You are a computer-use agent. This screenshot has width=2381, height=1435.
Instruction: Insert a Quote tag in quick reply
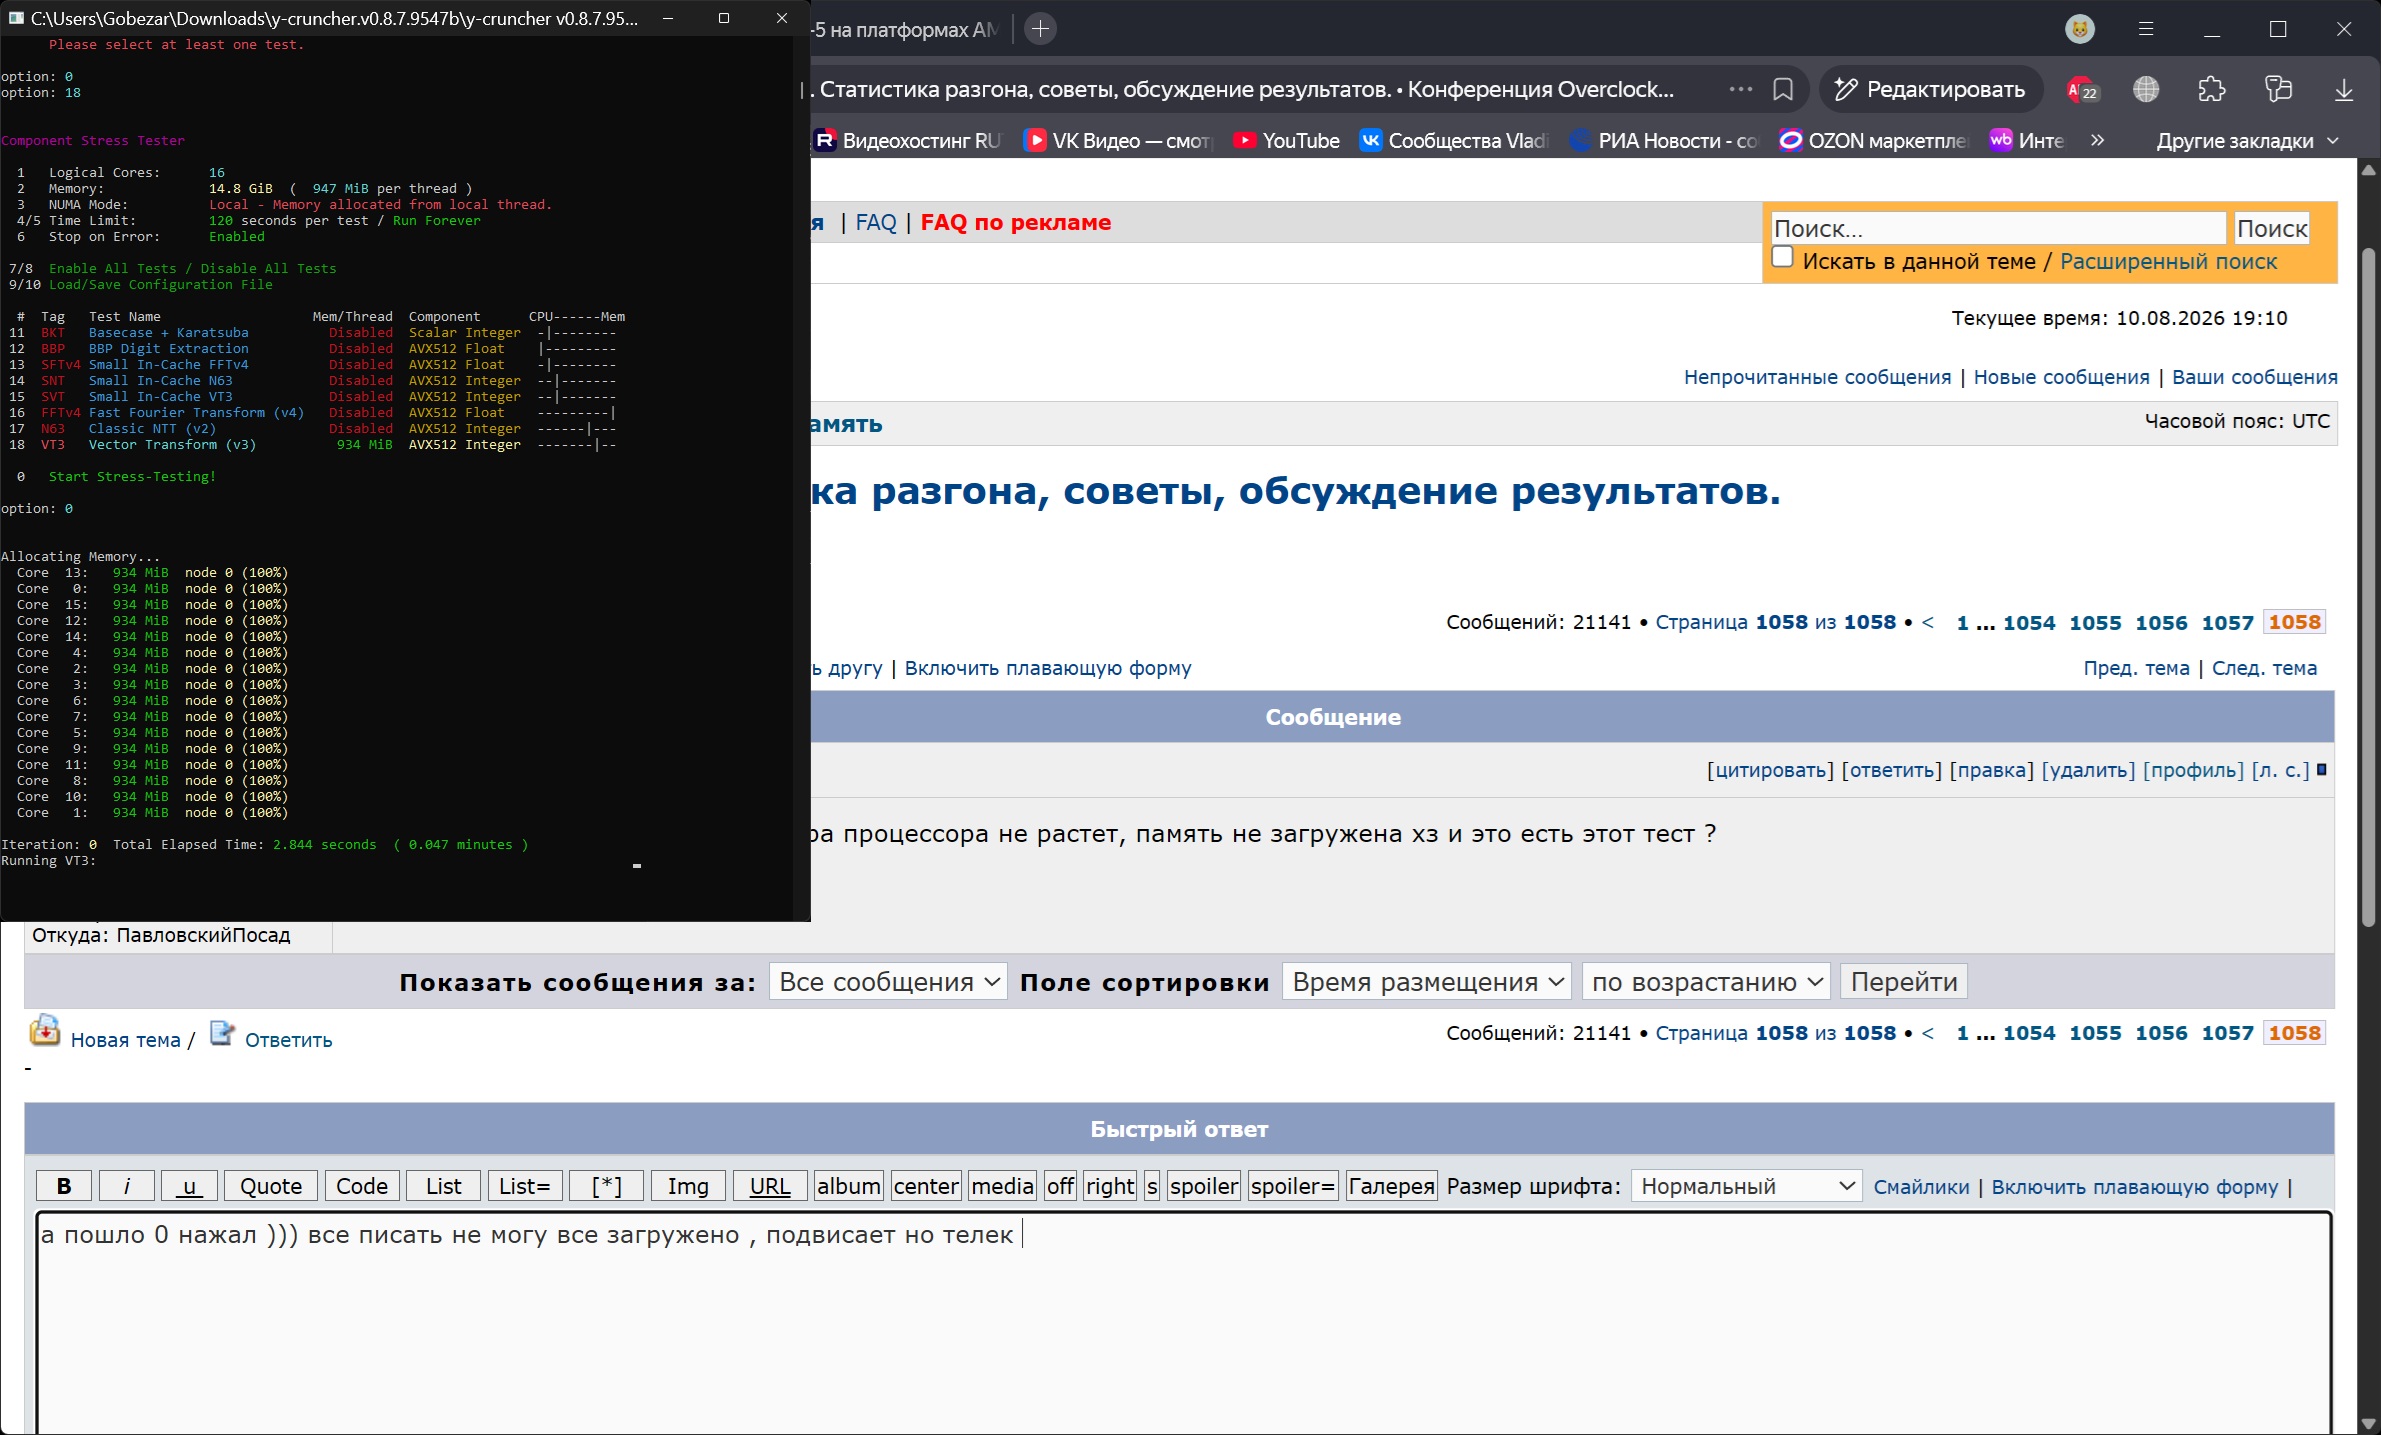click(x=271, y=1186)
